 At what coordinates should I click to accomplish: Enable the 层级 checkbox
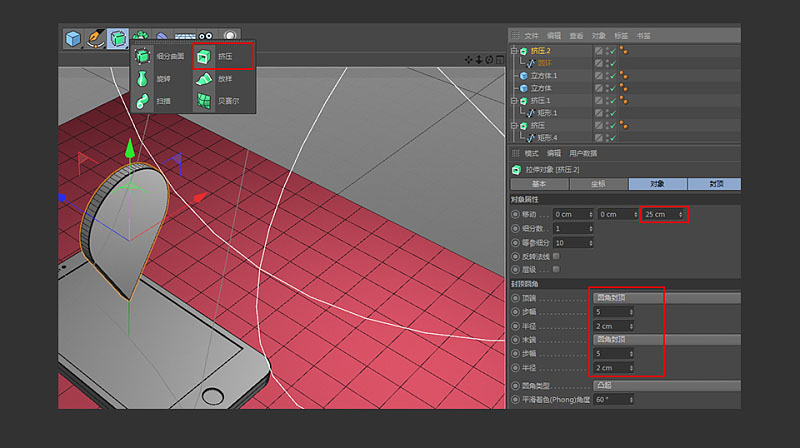point(556,269)
